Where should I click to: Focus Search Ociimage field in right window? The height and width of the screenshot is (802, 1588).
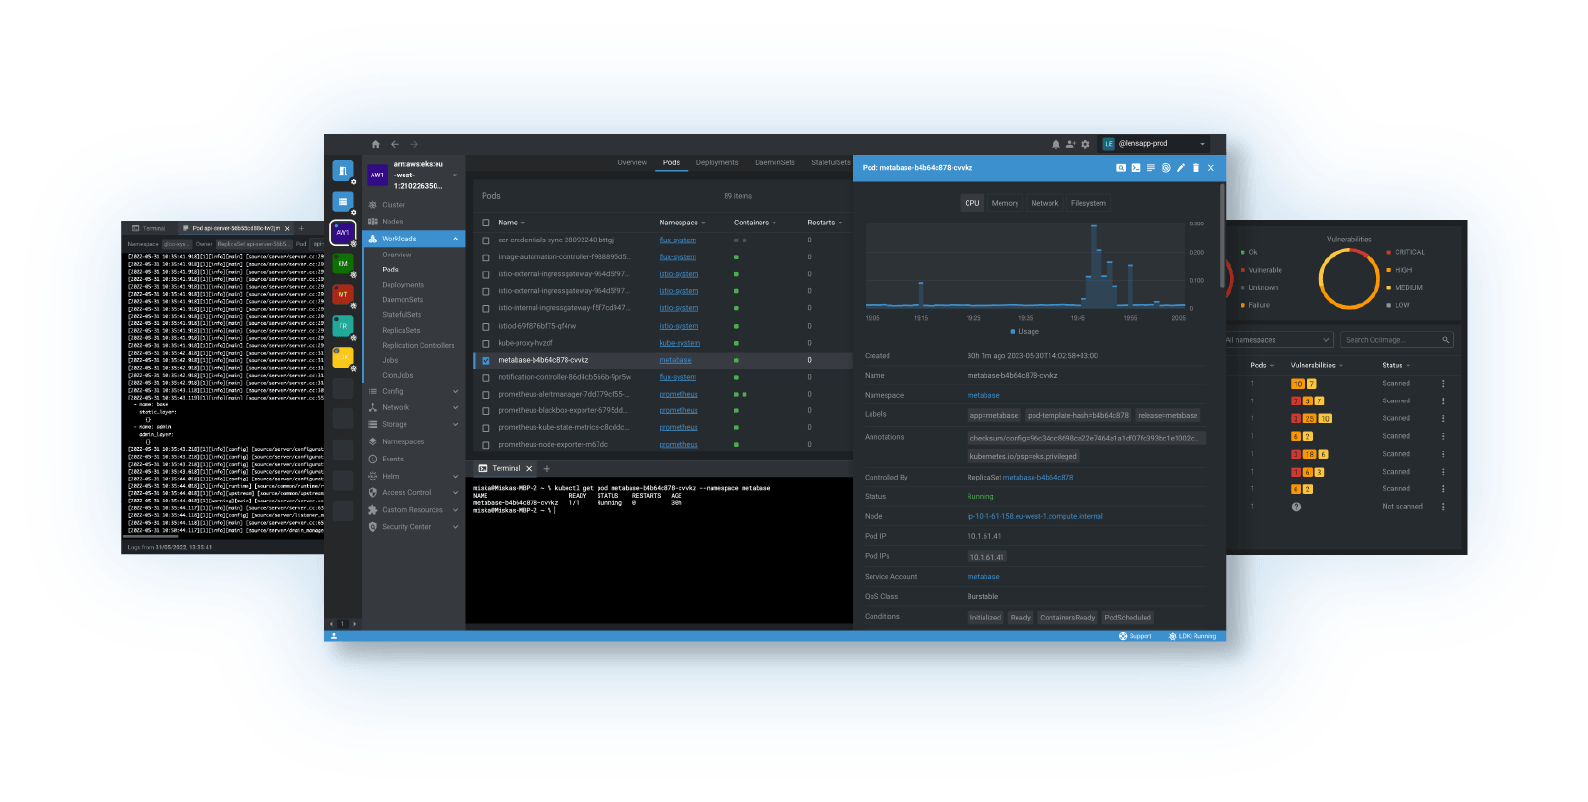tap(1396, 340)
